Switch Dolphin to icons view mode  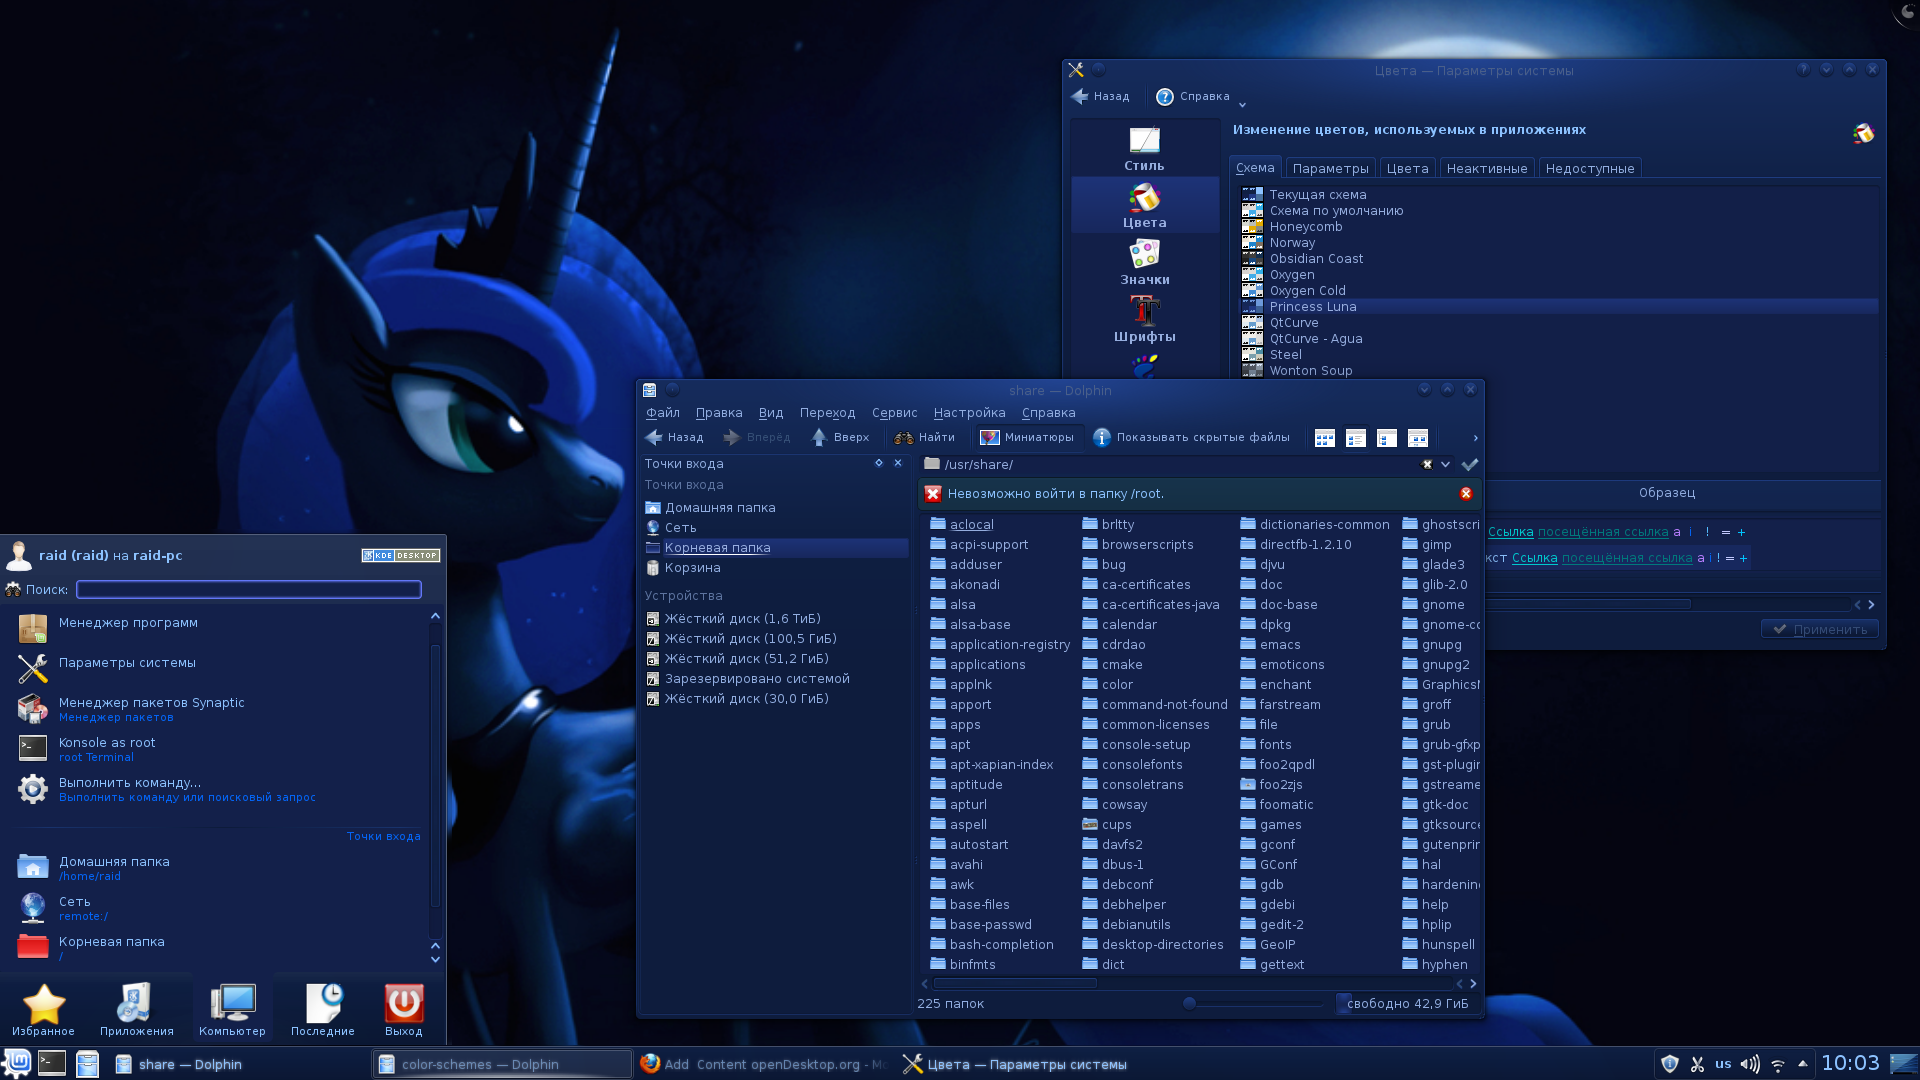point(1324,438)
